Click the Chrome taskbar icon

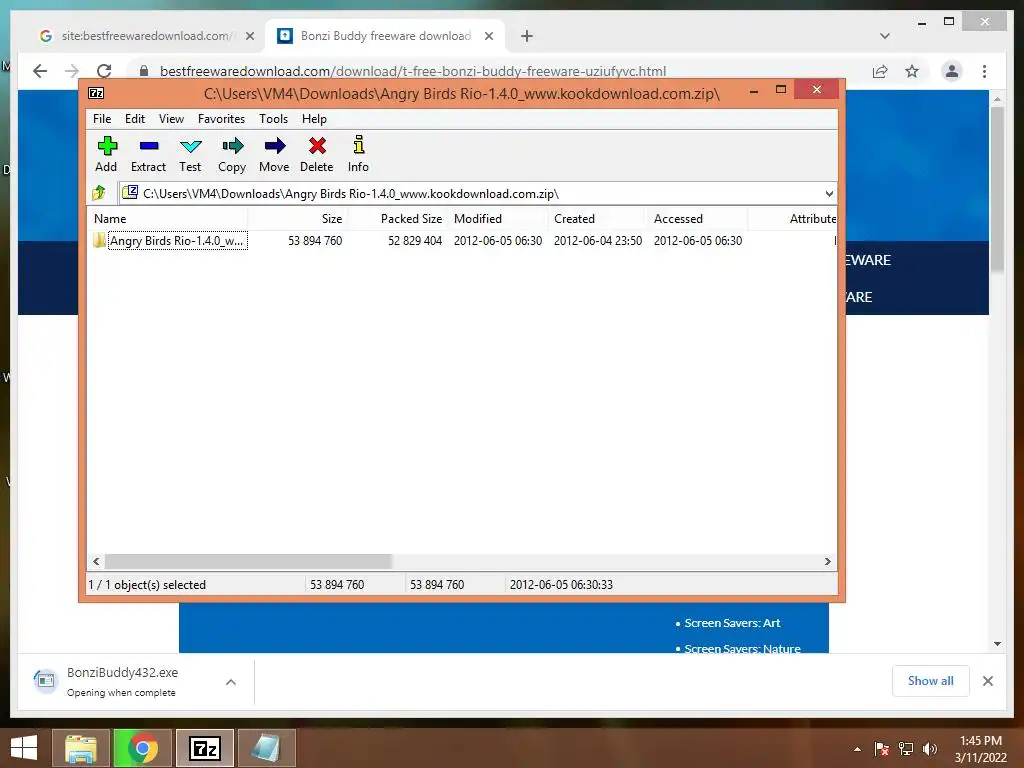142,748
